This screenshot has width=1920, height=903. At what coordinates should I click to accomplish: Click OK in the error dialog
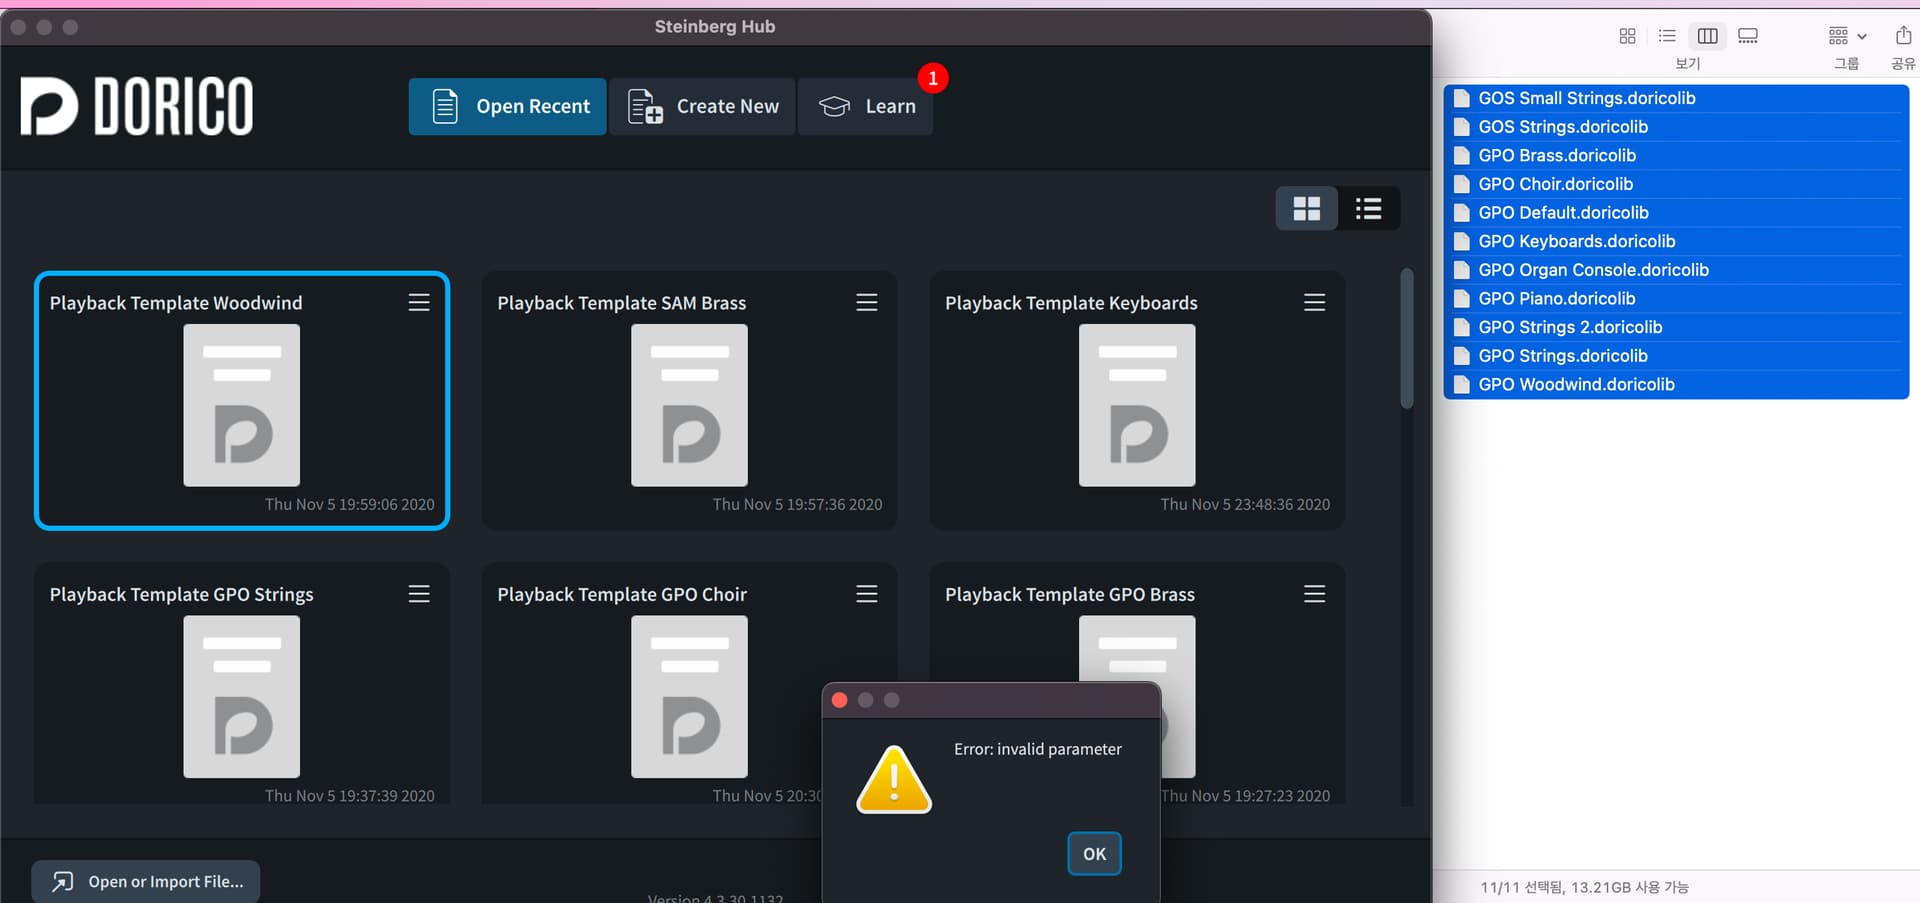click(1094, 854)
